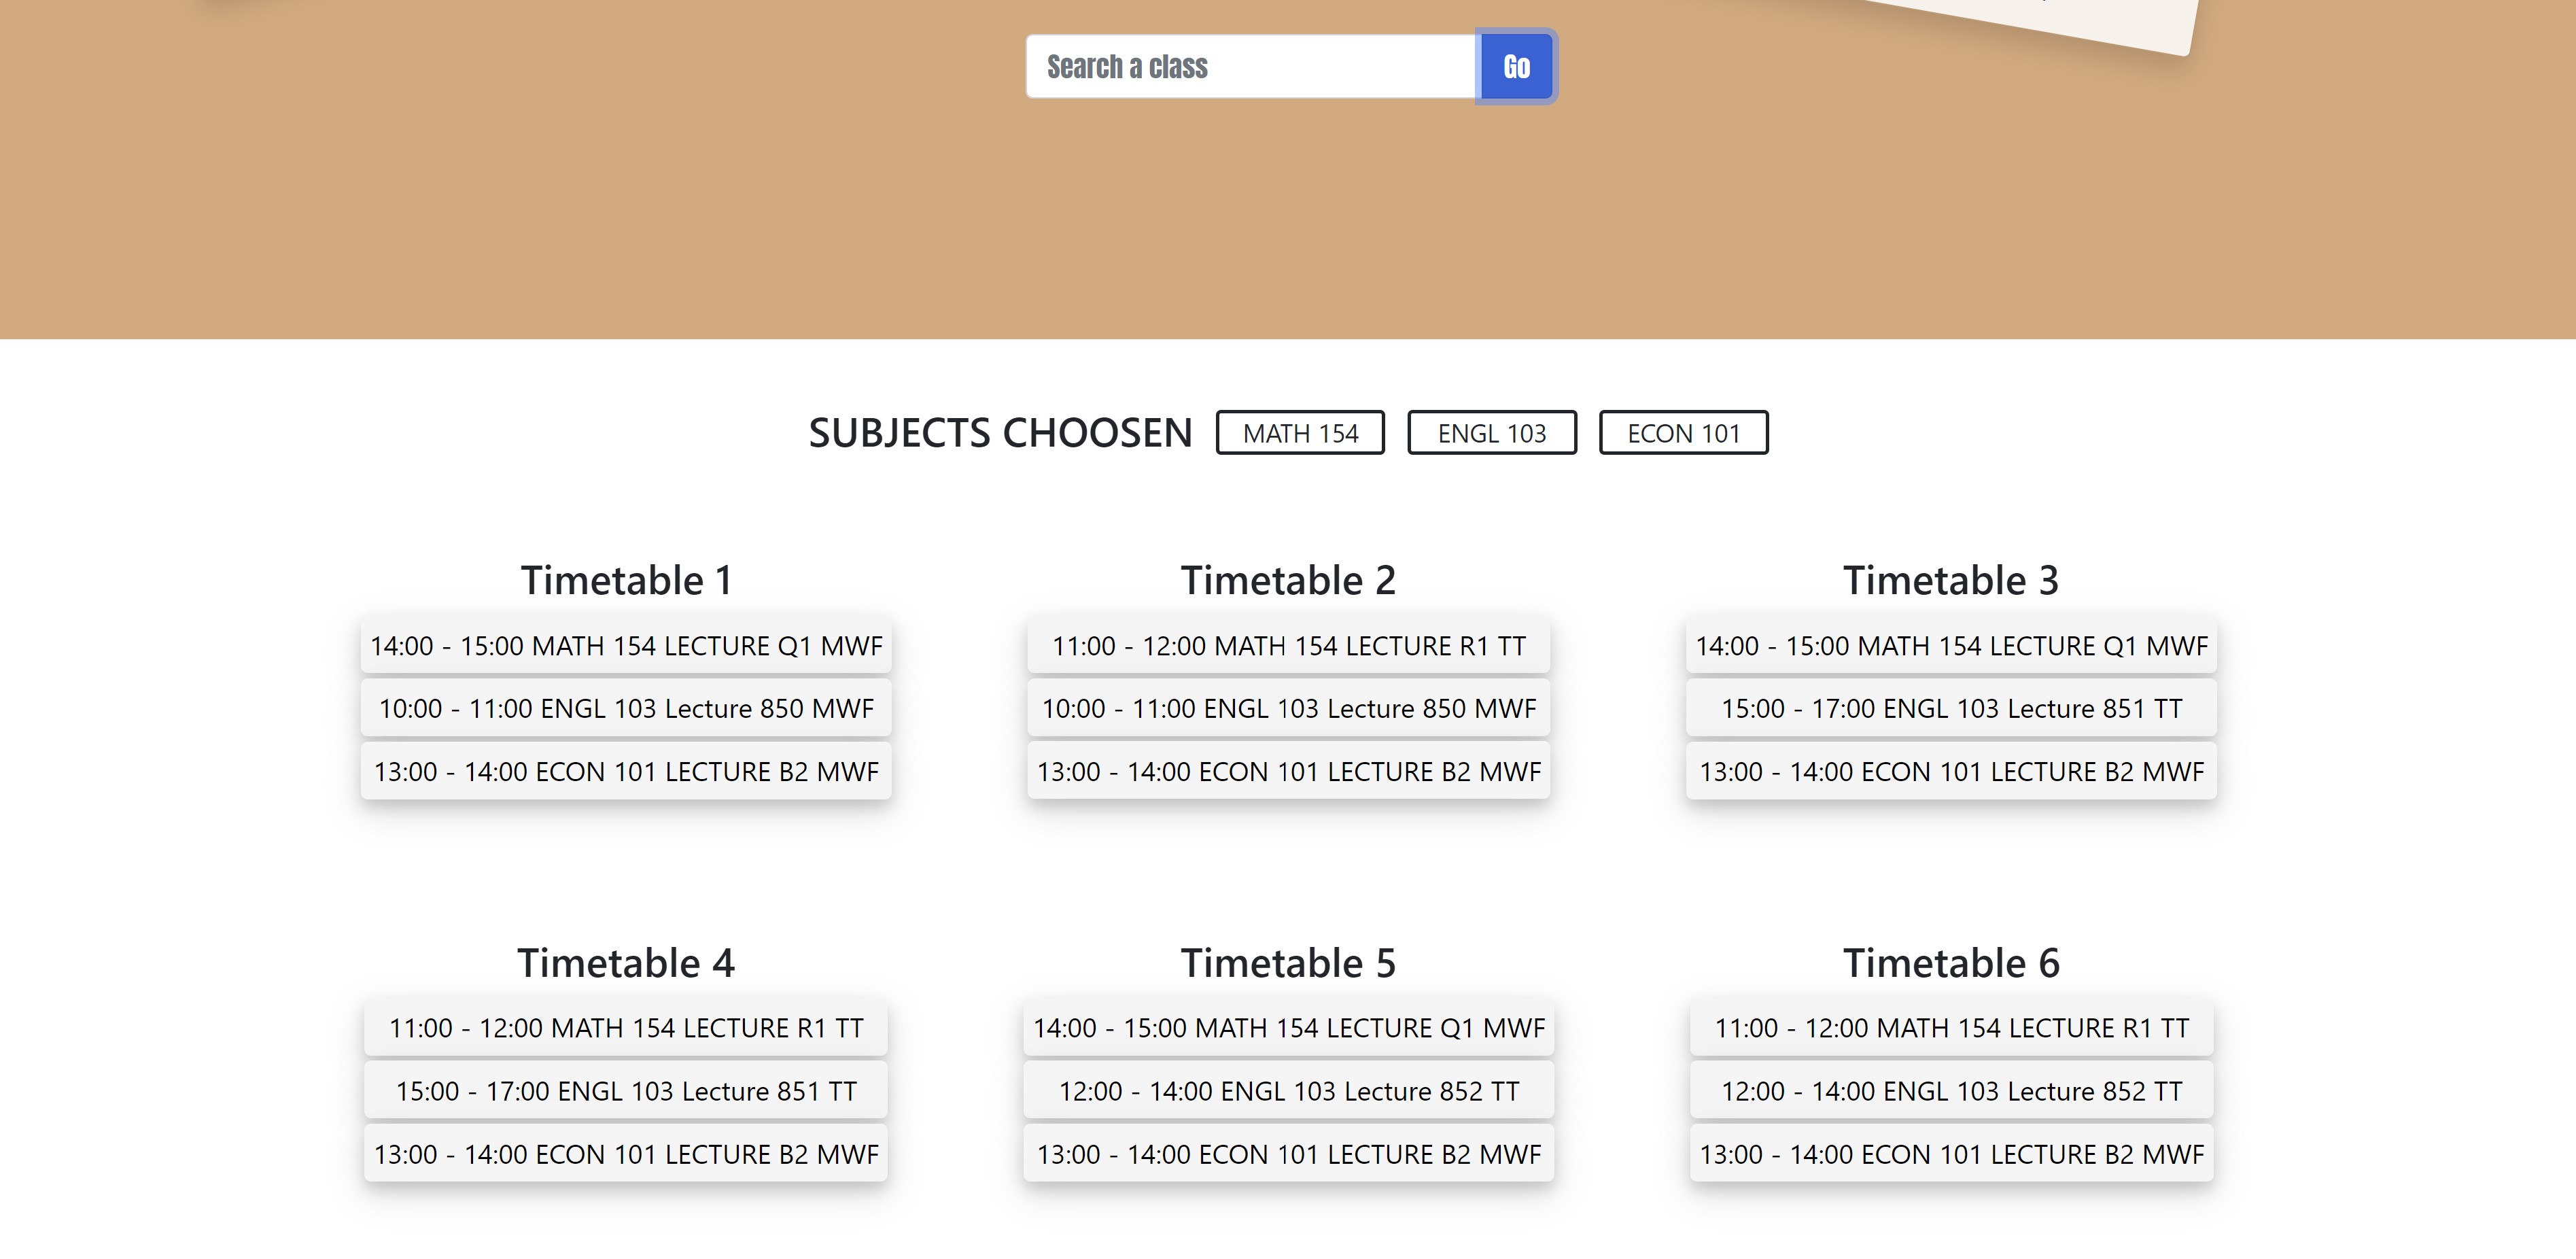Screen dimensions: 2576x1259
Task: Select Timetable 3 ENGL 103 Lecture 851 row
Action: point(1951,709)
